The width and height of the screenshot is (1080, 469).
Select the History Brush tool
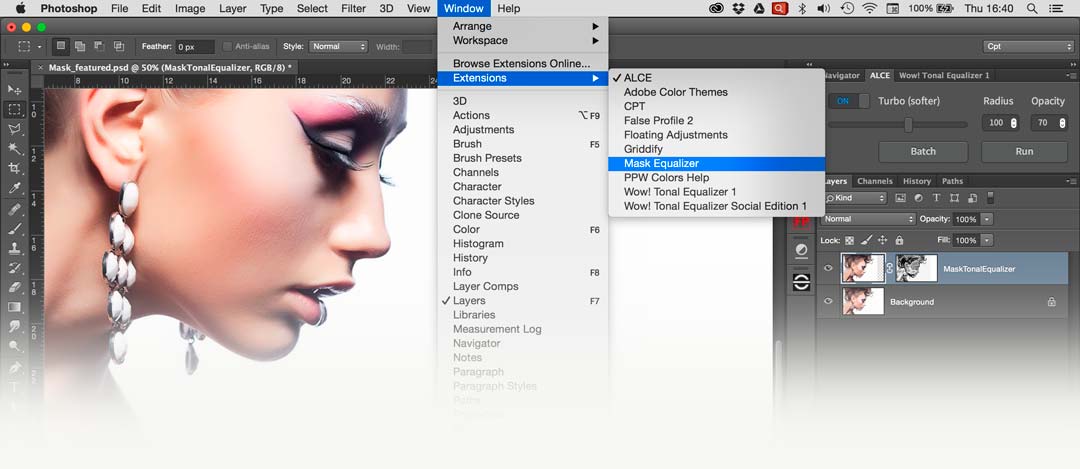pos(14,268)
